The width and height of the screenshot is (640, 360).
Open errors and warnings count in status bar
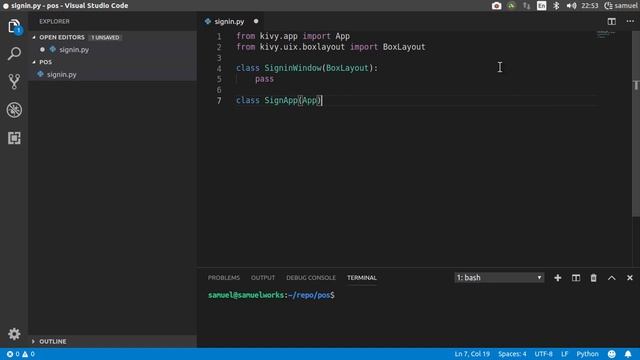pyautogui.click(x=20, y=354)
